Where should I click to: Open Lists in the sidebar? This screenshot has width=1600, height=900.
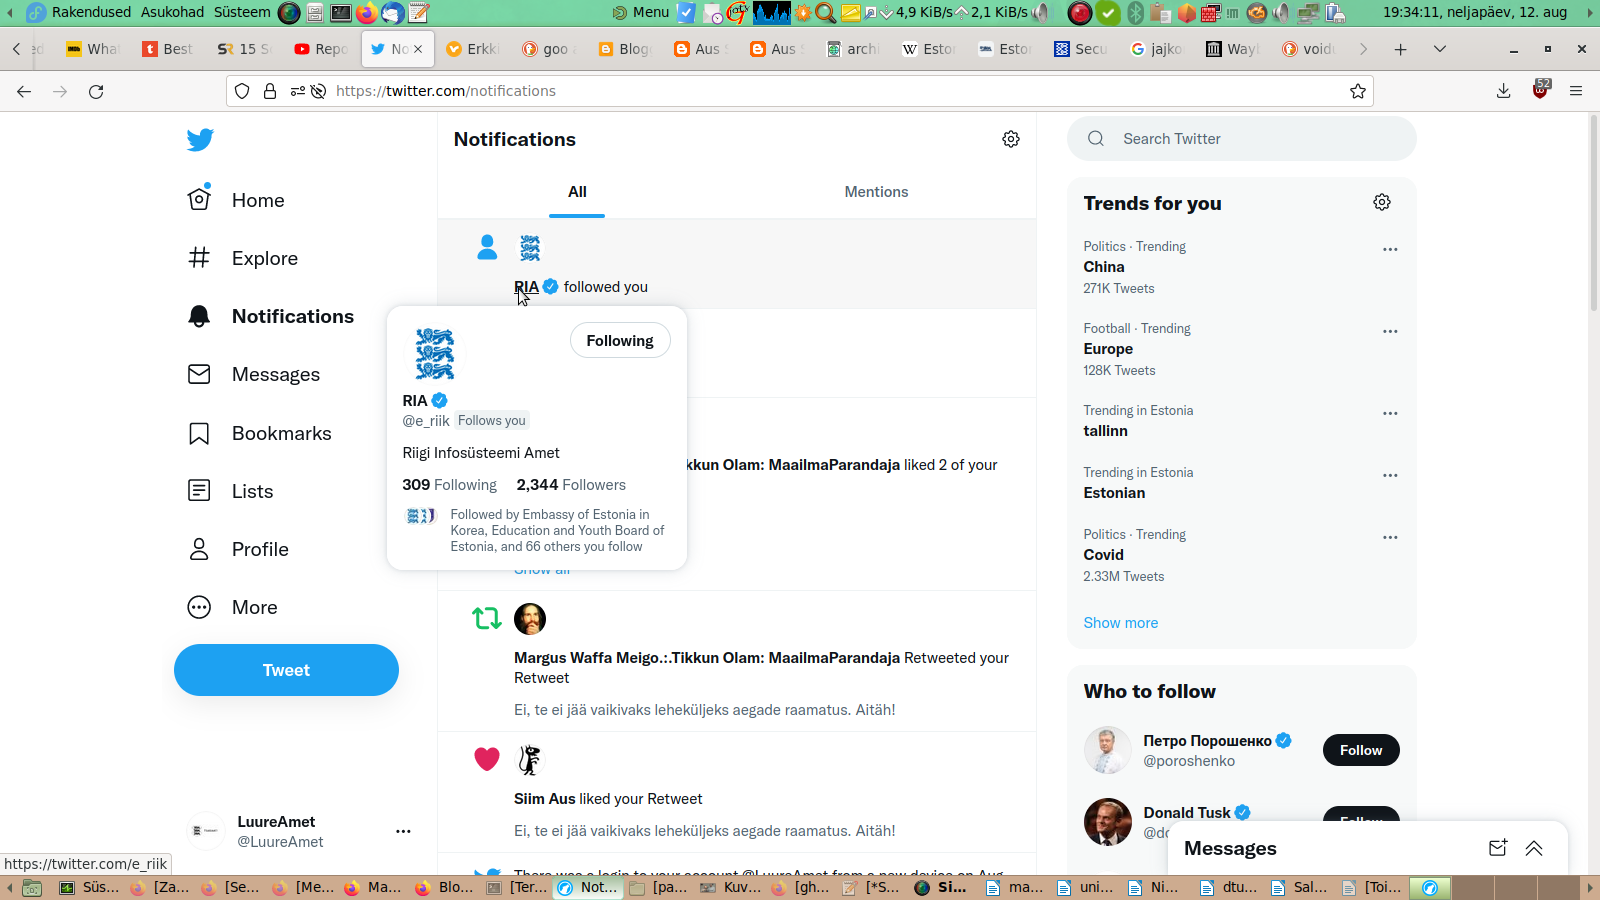231,491
